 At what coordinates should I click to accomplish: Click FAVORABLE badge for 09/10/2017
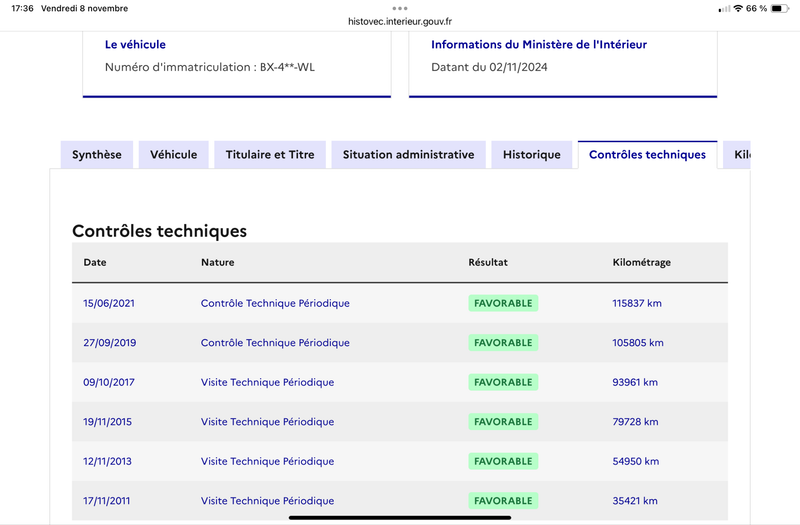(x=503, y=382)
